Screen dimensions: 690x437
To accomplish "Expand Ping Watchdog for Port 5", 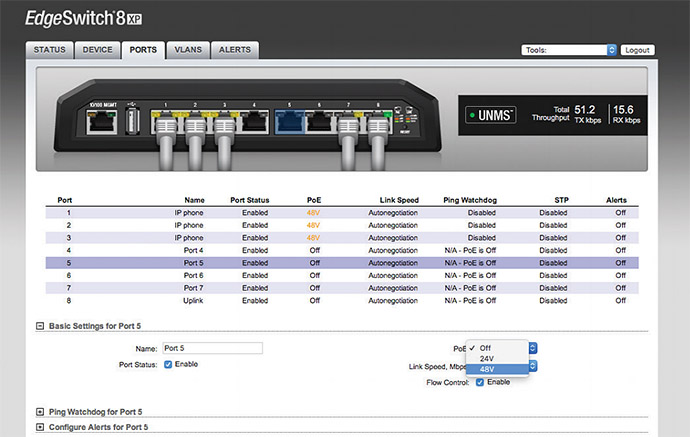I will pos(40,412).
